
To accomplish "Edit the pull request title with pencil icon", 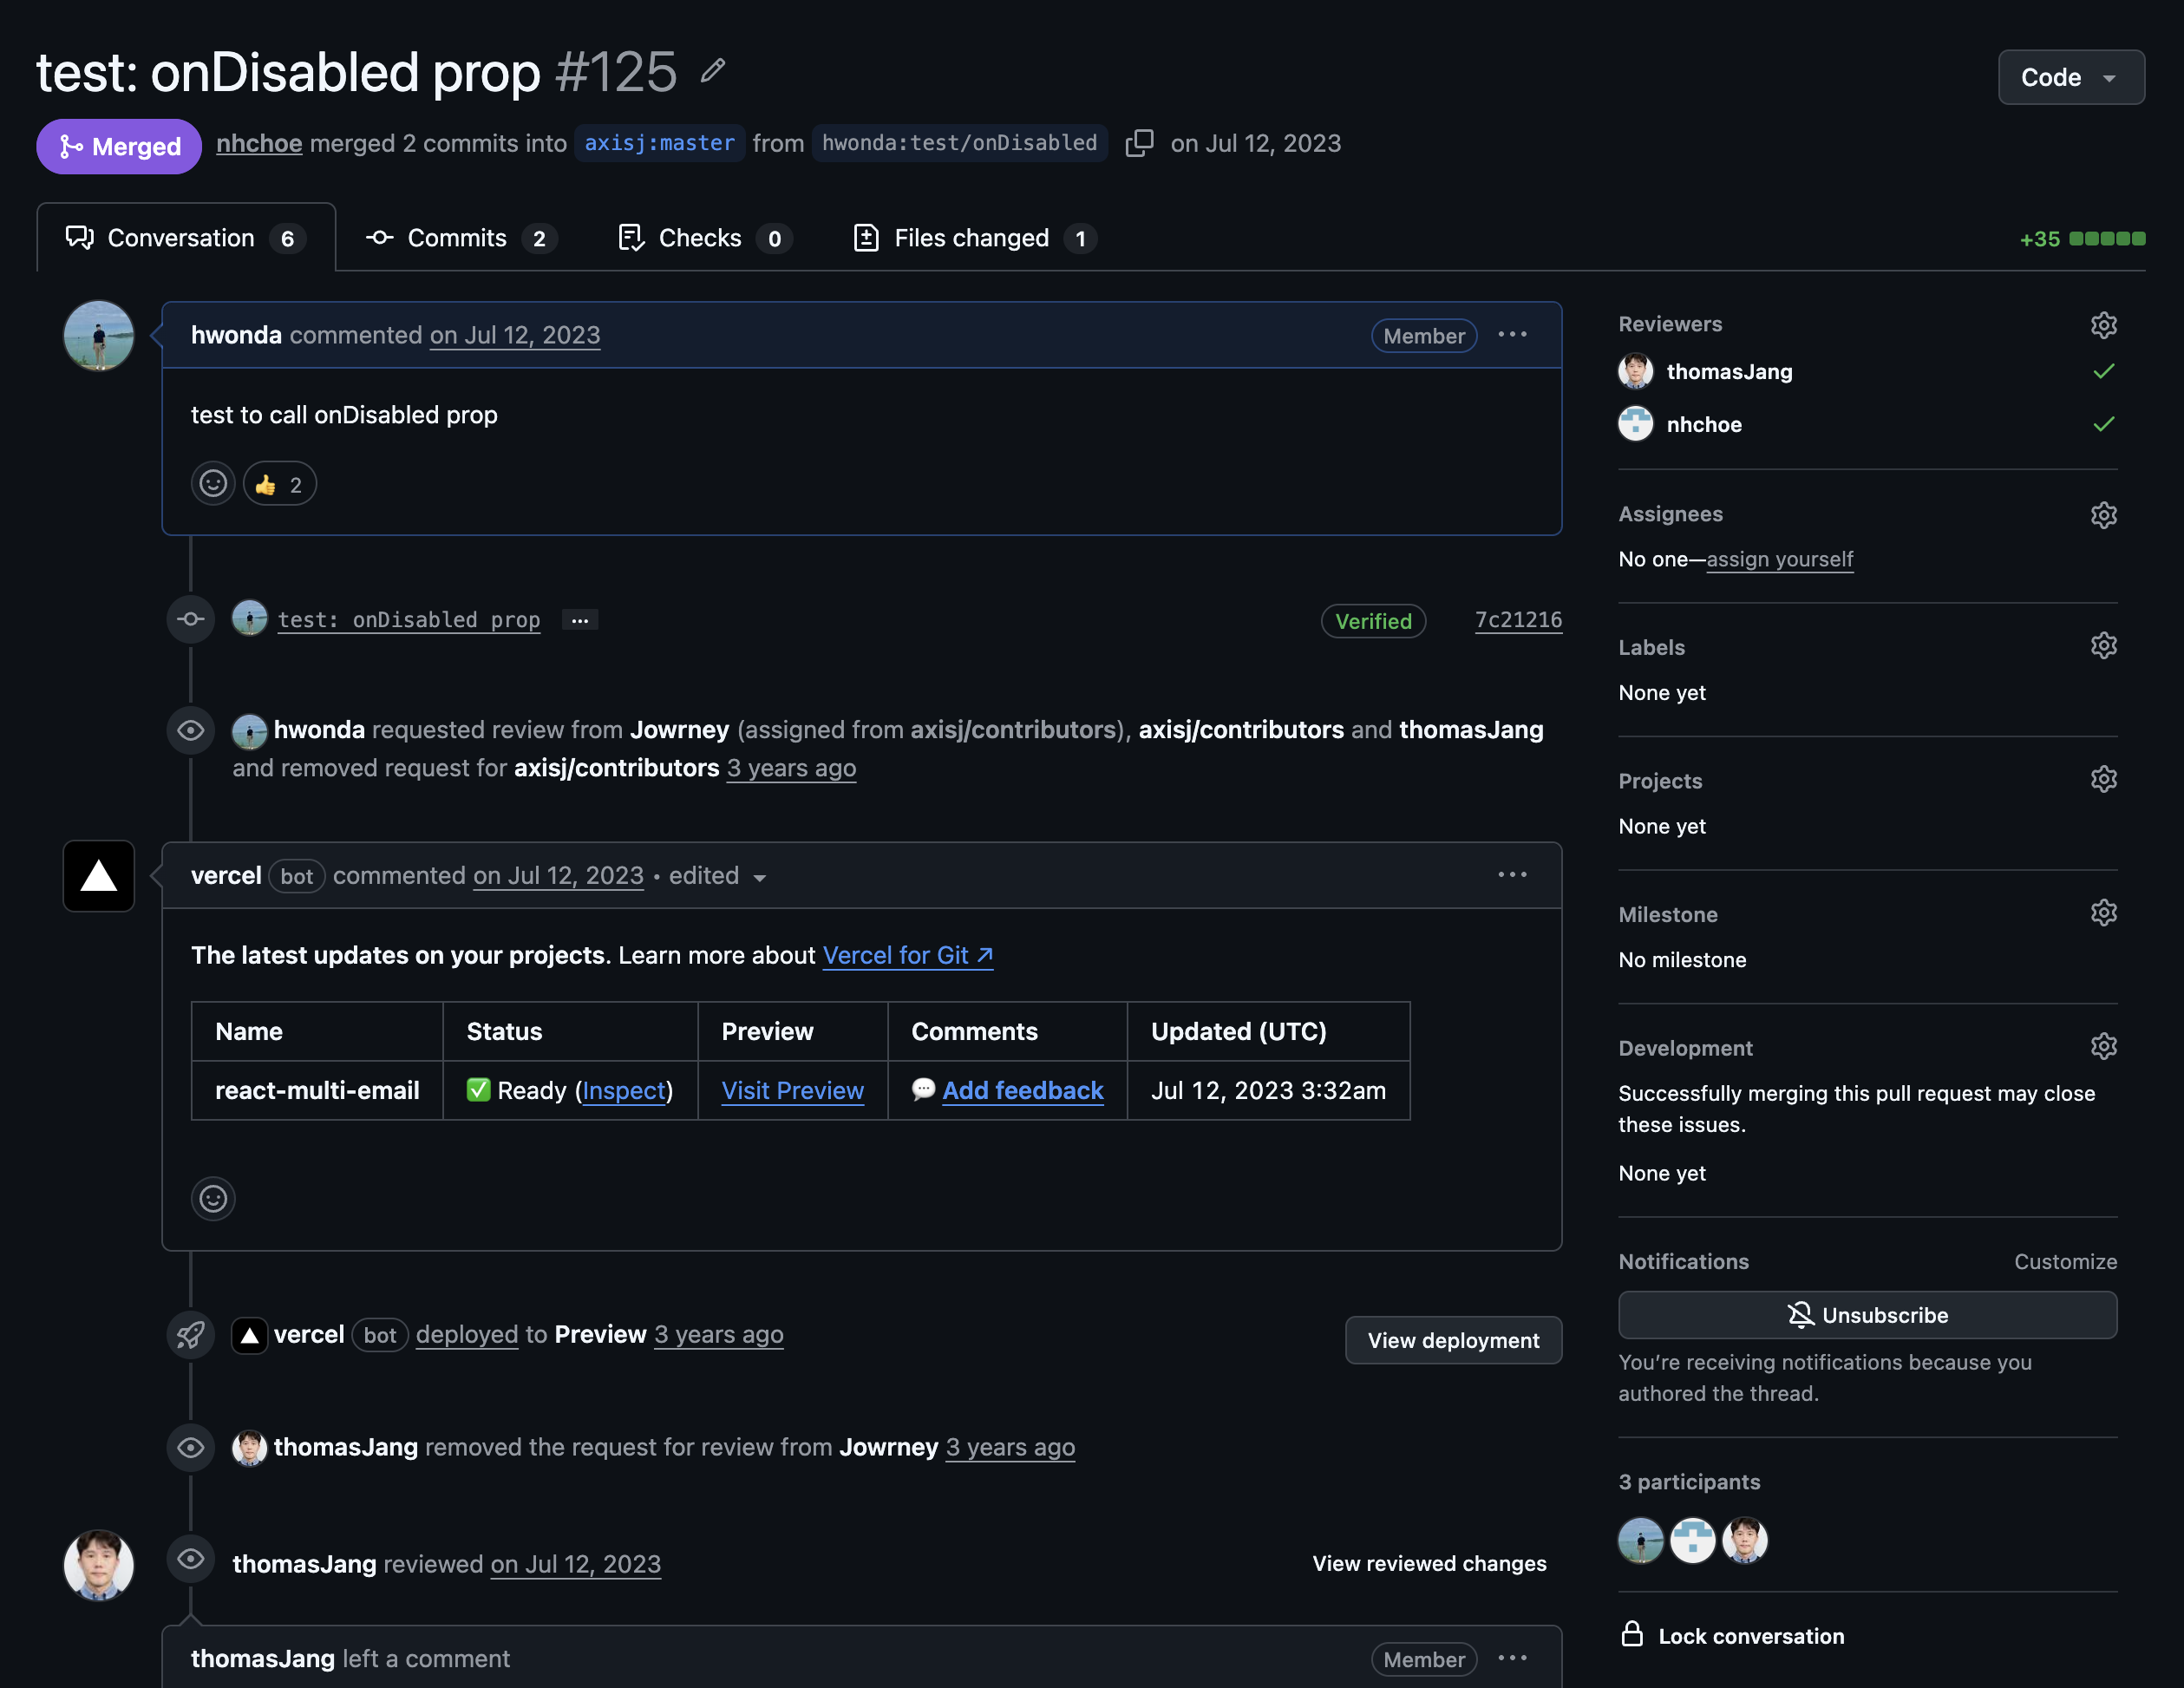I will [712, 70].
